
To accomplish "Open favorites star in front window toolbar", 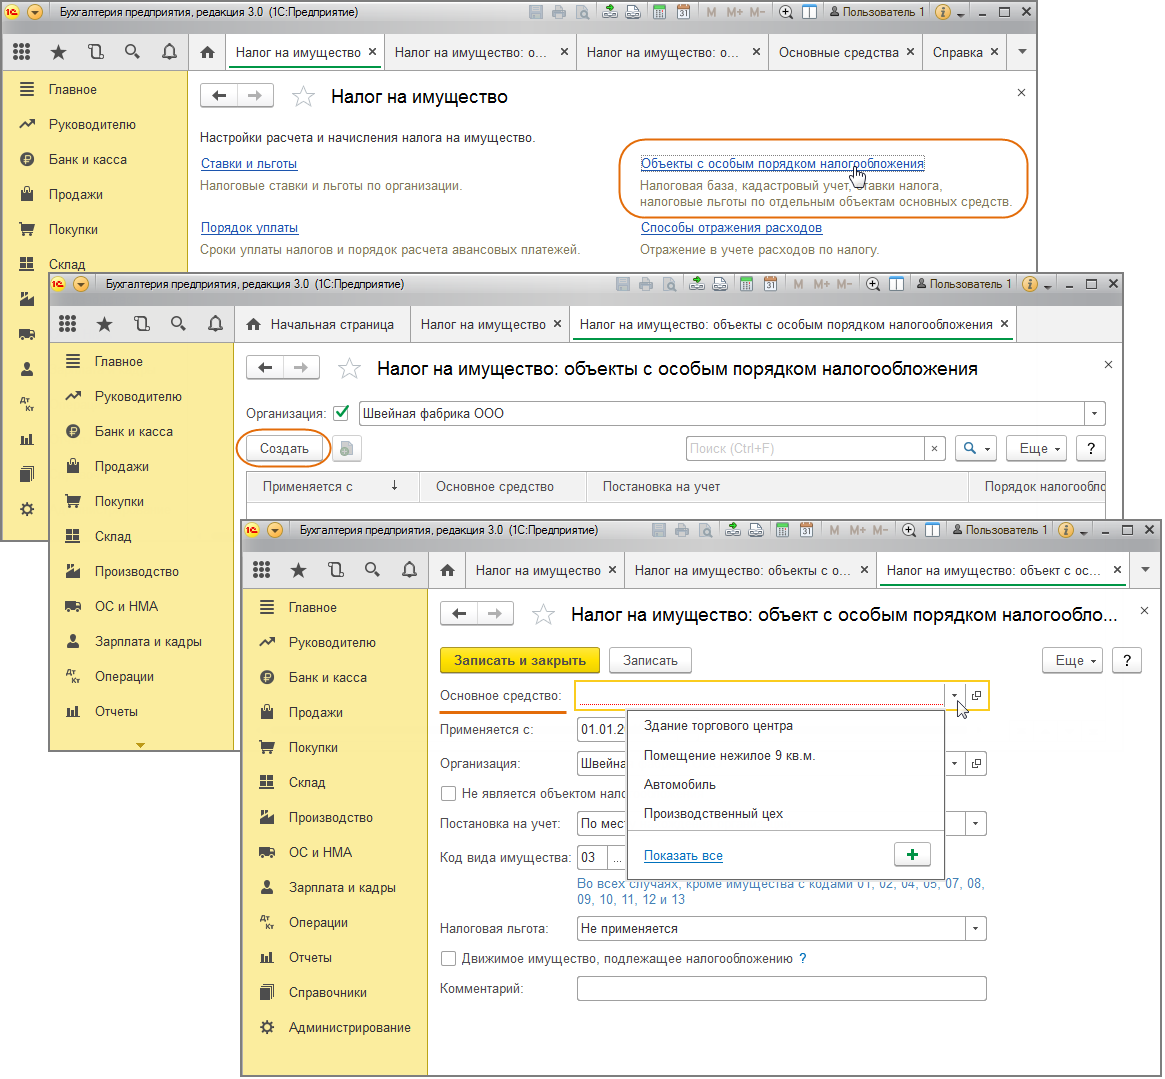I will 299,570.
